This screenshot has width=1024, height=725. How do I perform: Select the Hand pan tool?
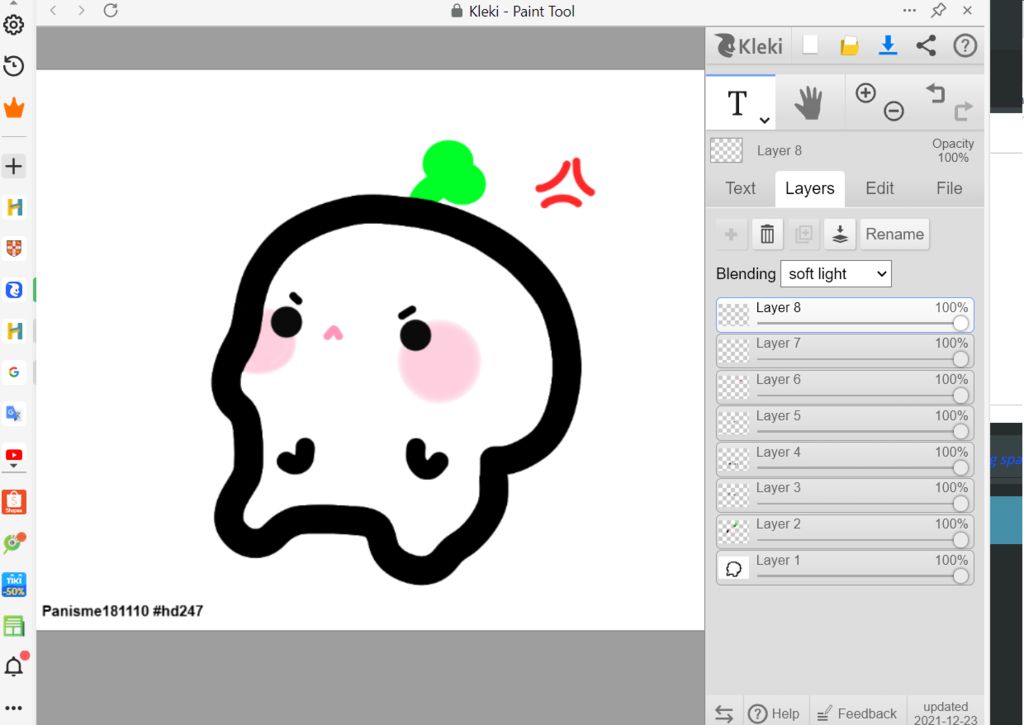[808, 103]
